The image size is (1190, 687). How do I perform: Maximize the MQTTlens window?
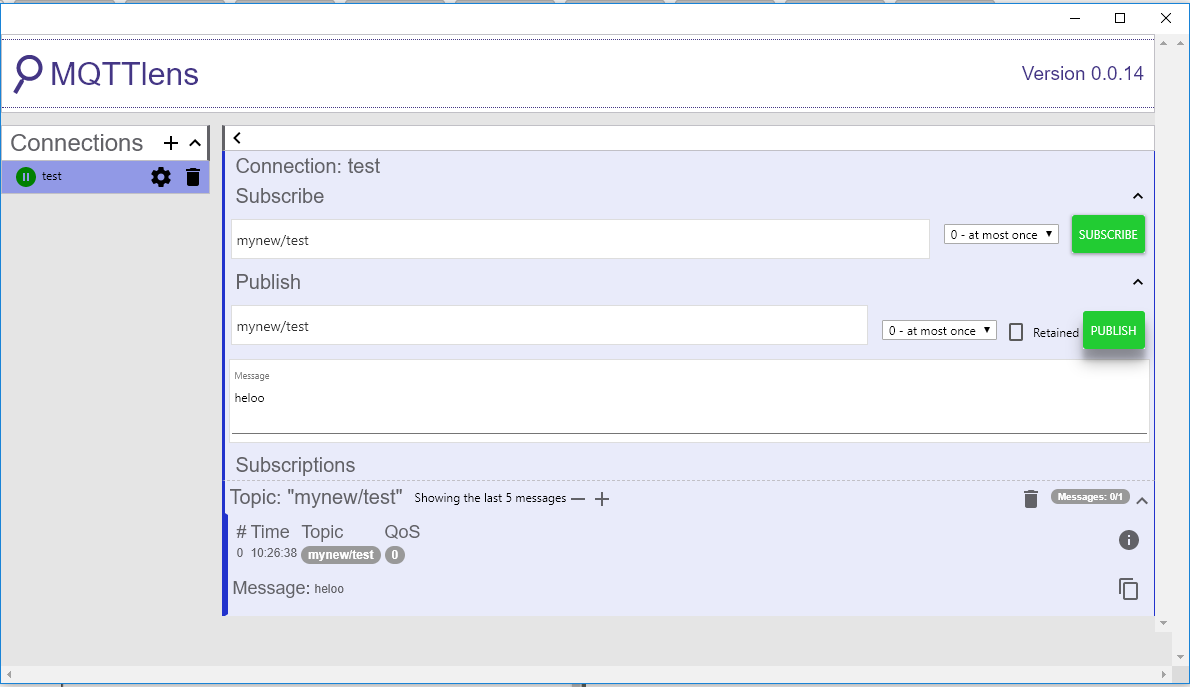pyautogui.click(x=1119, y=18)
